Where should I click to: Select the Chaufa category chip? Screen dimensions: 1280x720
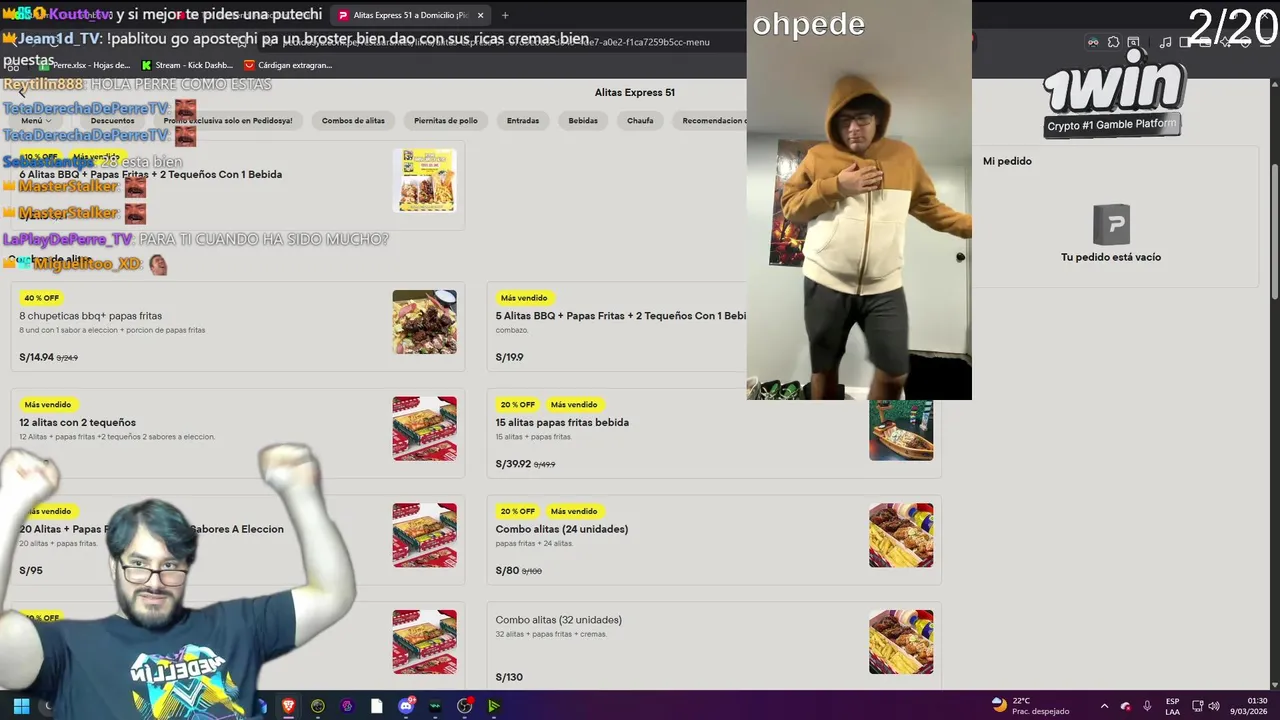pos(640,120)
